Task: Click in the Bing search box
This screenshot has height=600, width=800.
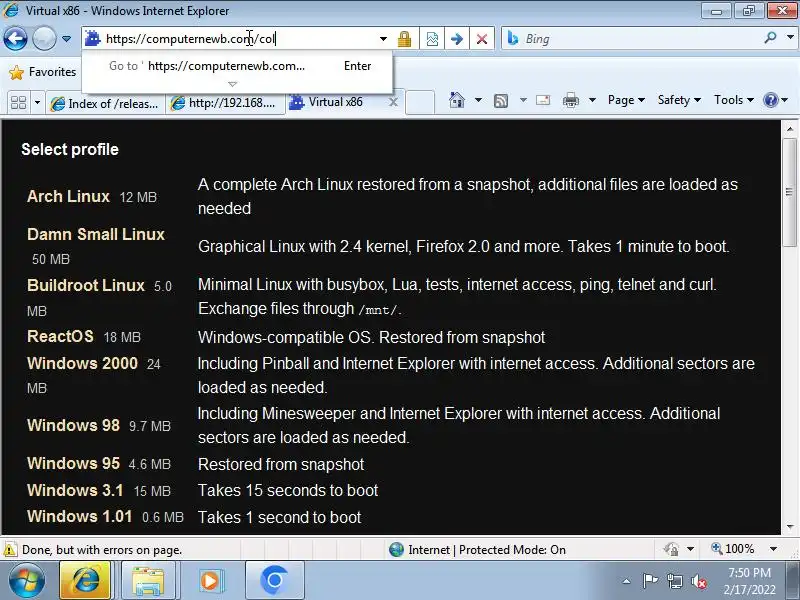Action: [633, 39]
